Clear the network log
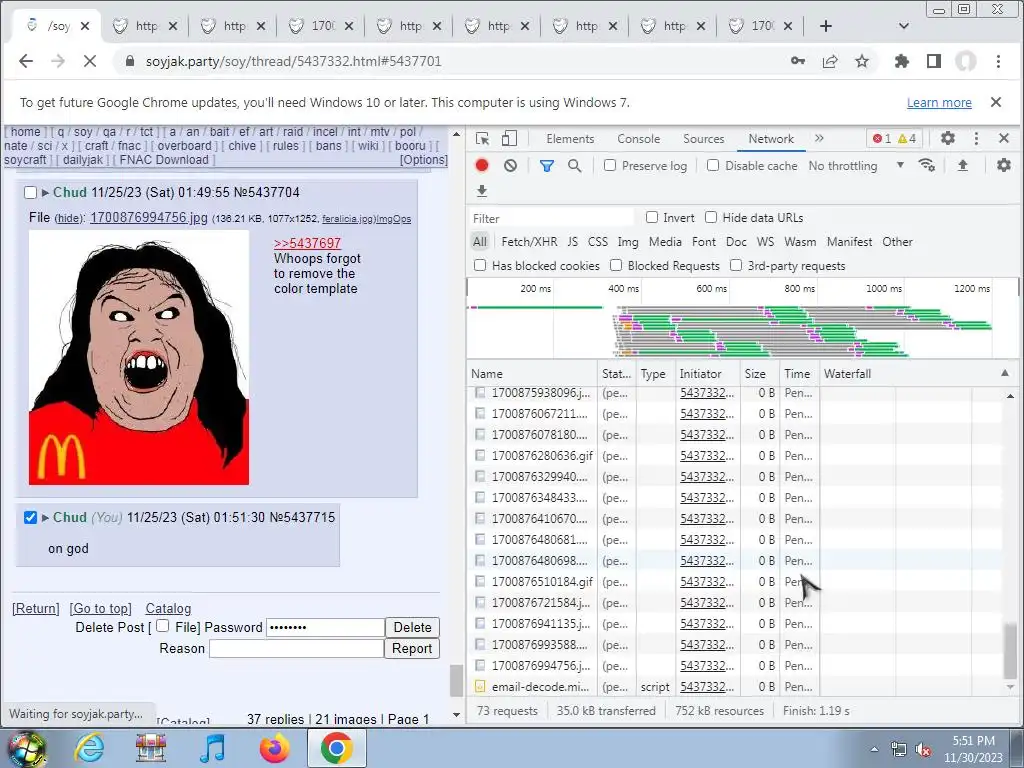Image resolution: width=1024 pixels, height=768 pixels. [x=511, y=165]
